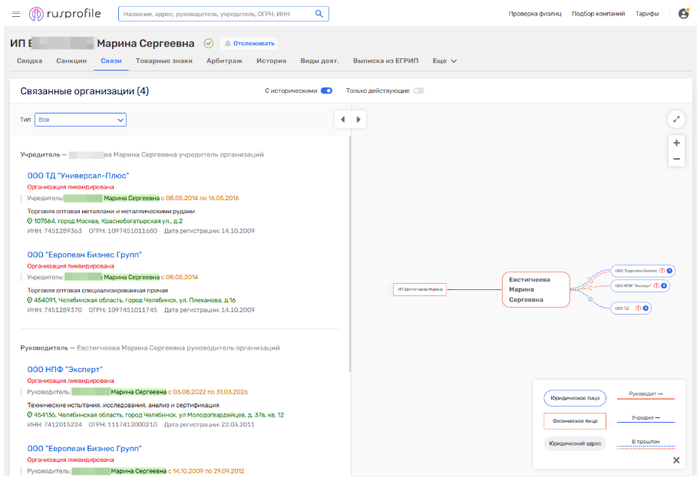The image size is (700, 481).
Task: Open the user account avatar
Action: pos(683,14)
